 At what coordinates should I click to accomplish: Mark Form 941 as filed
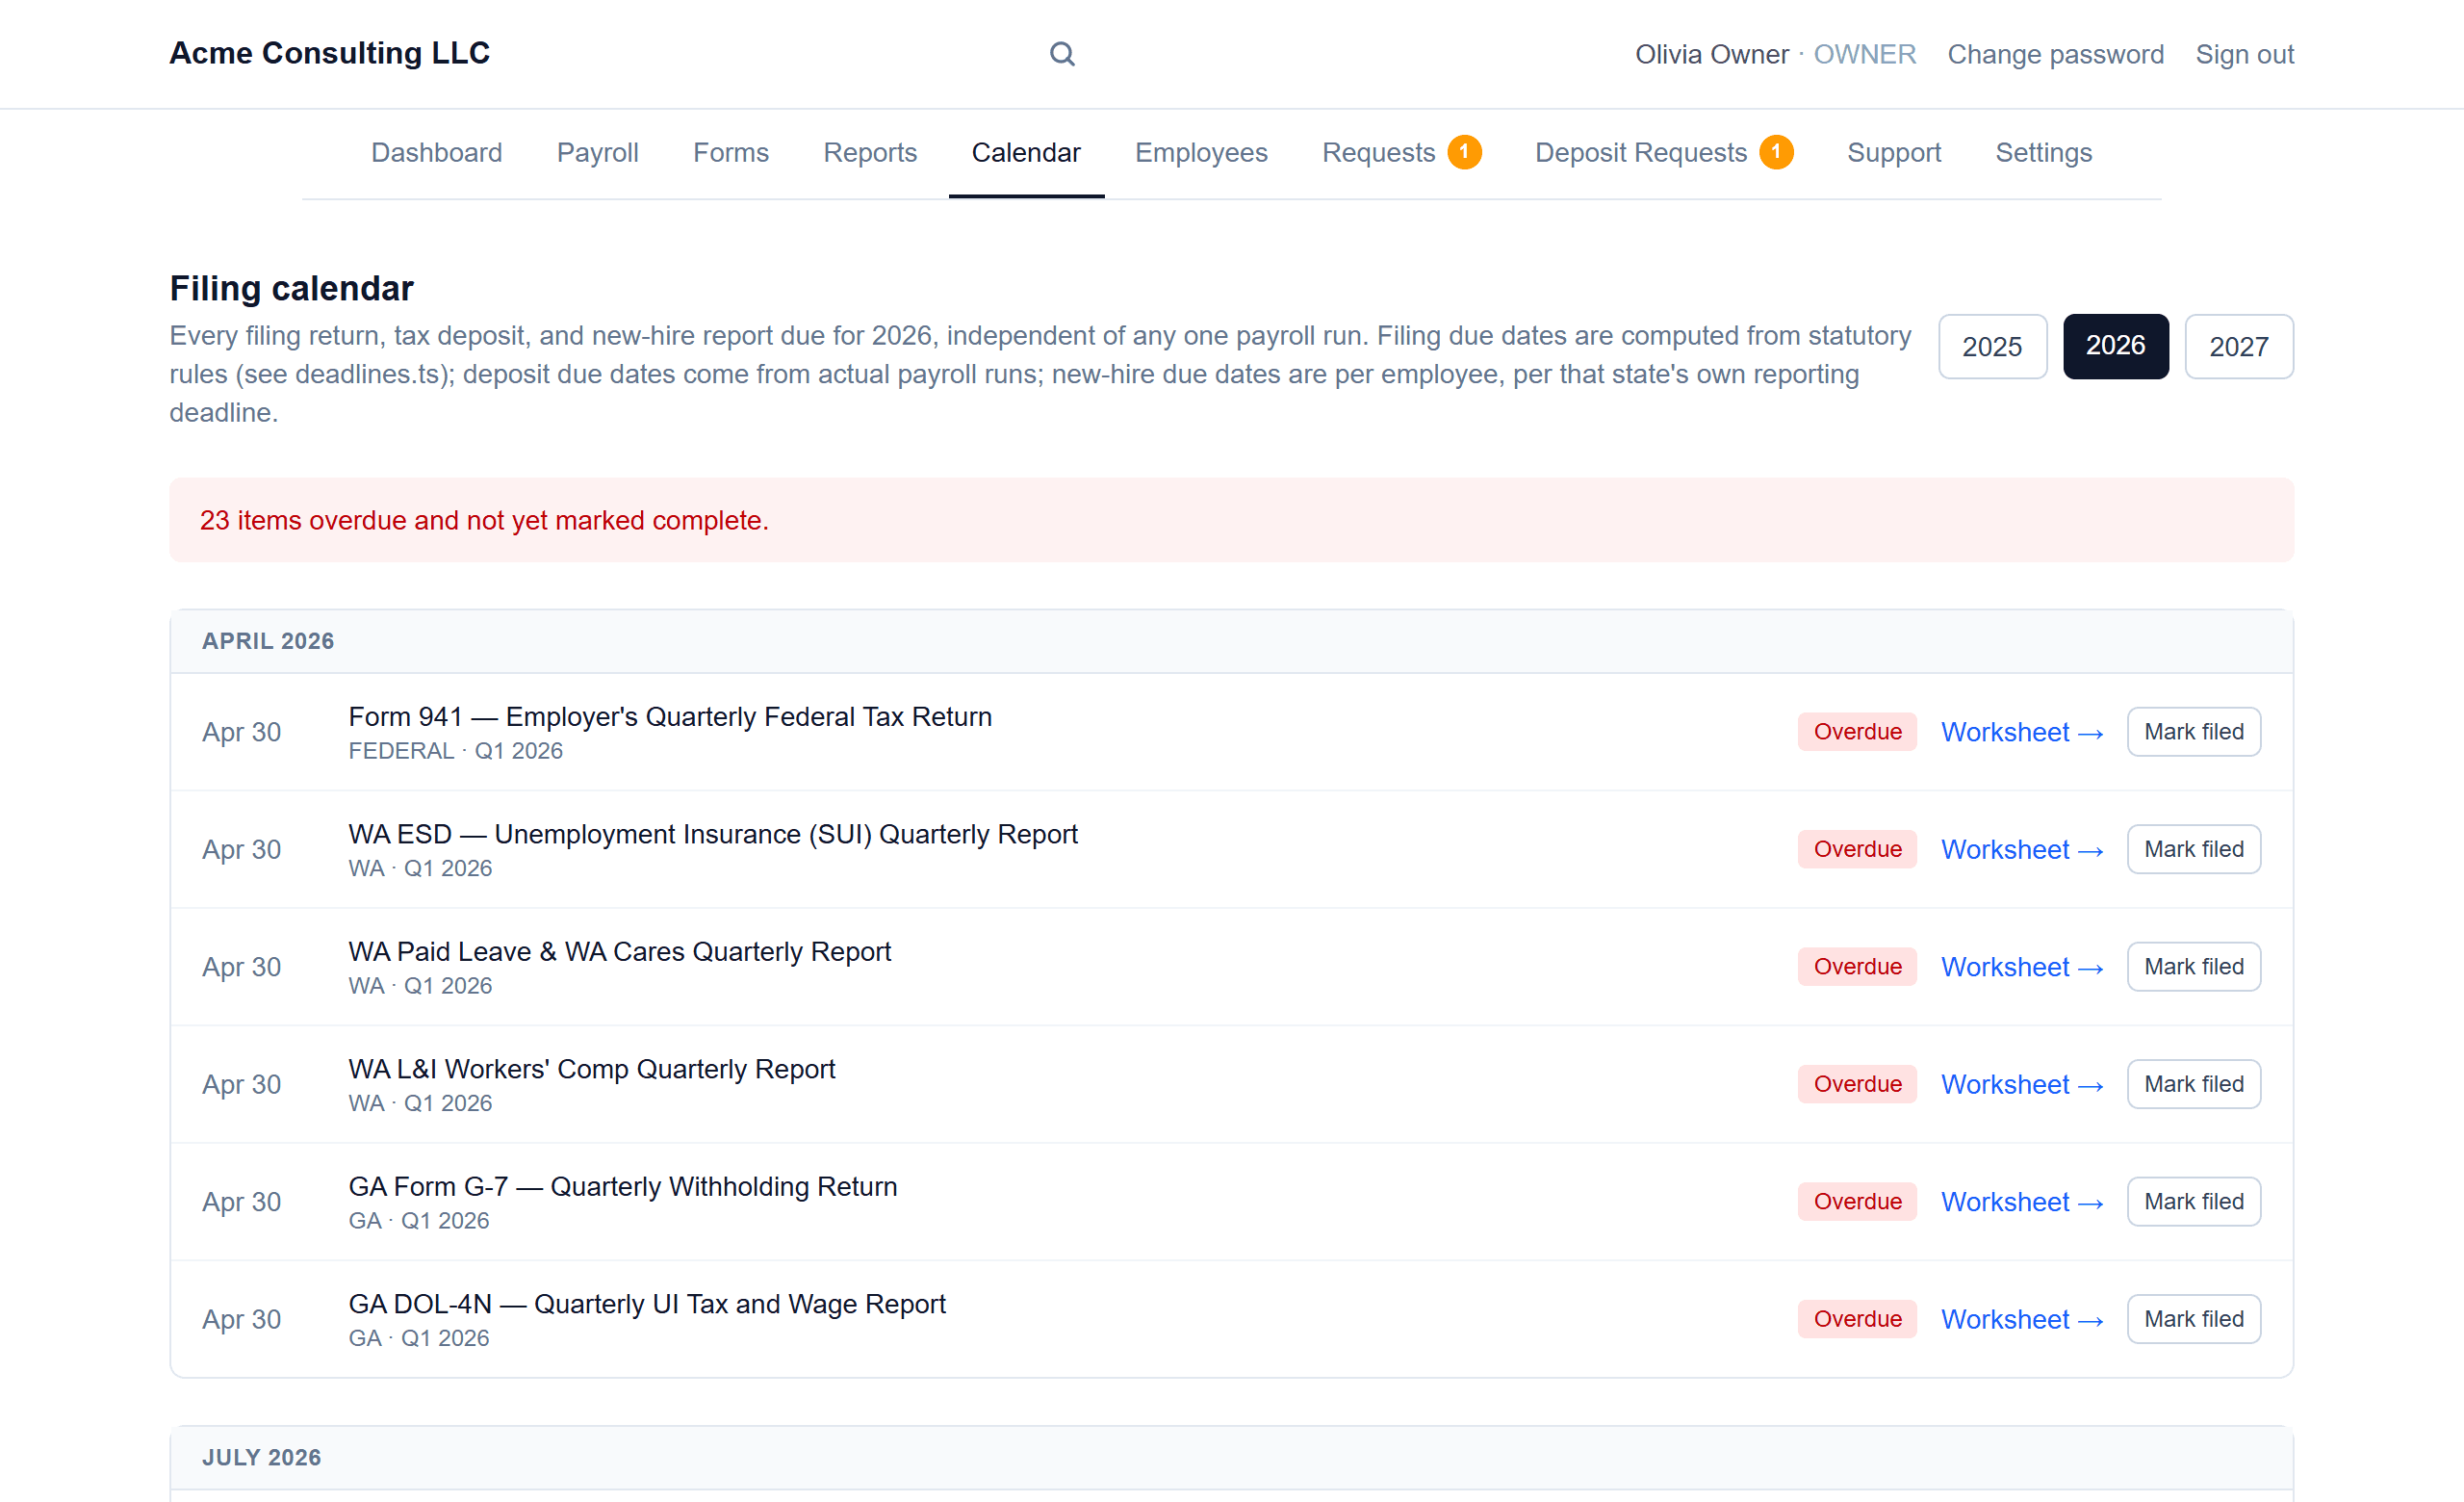2194,732
